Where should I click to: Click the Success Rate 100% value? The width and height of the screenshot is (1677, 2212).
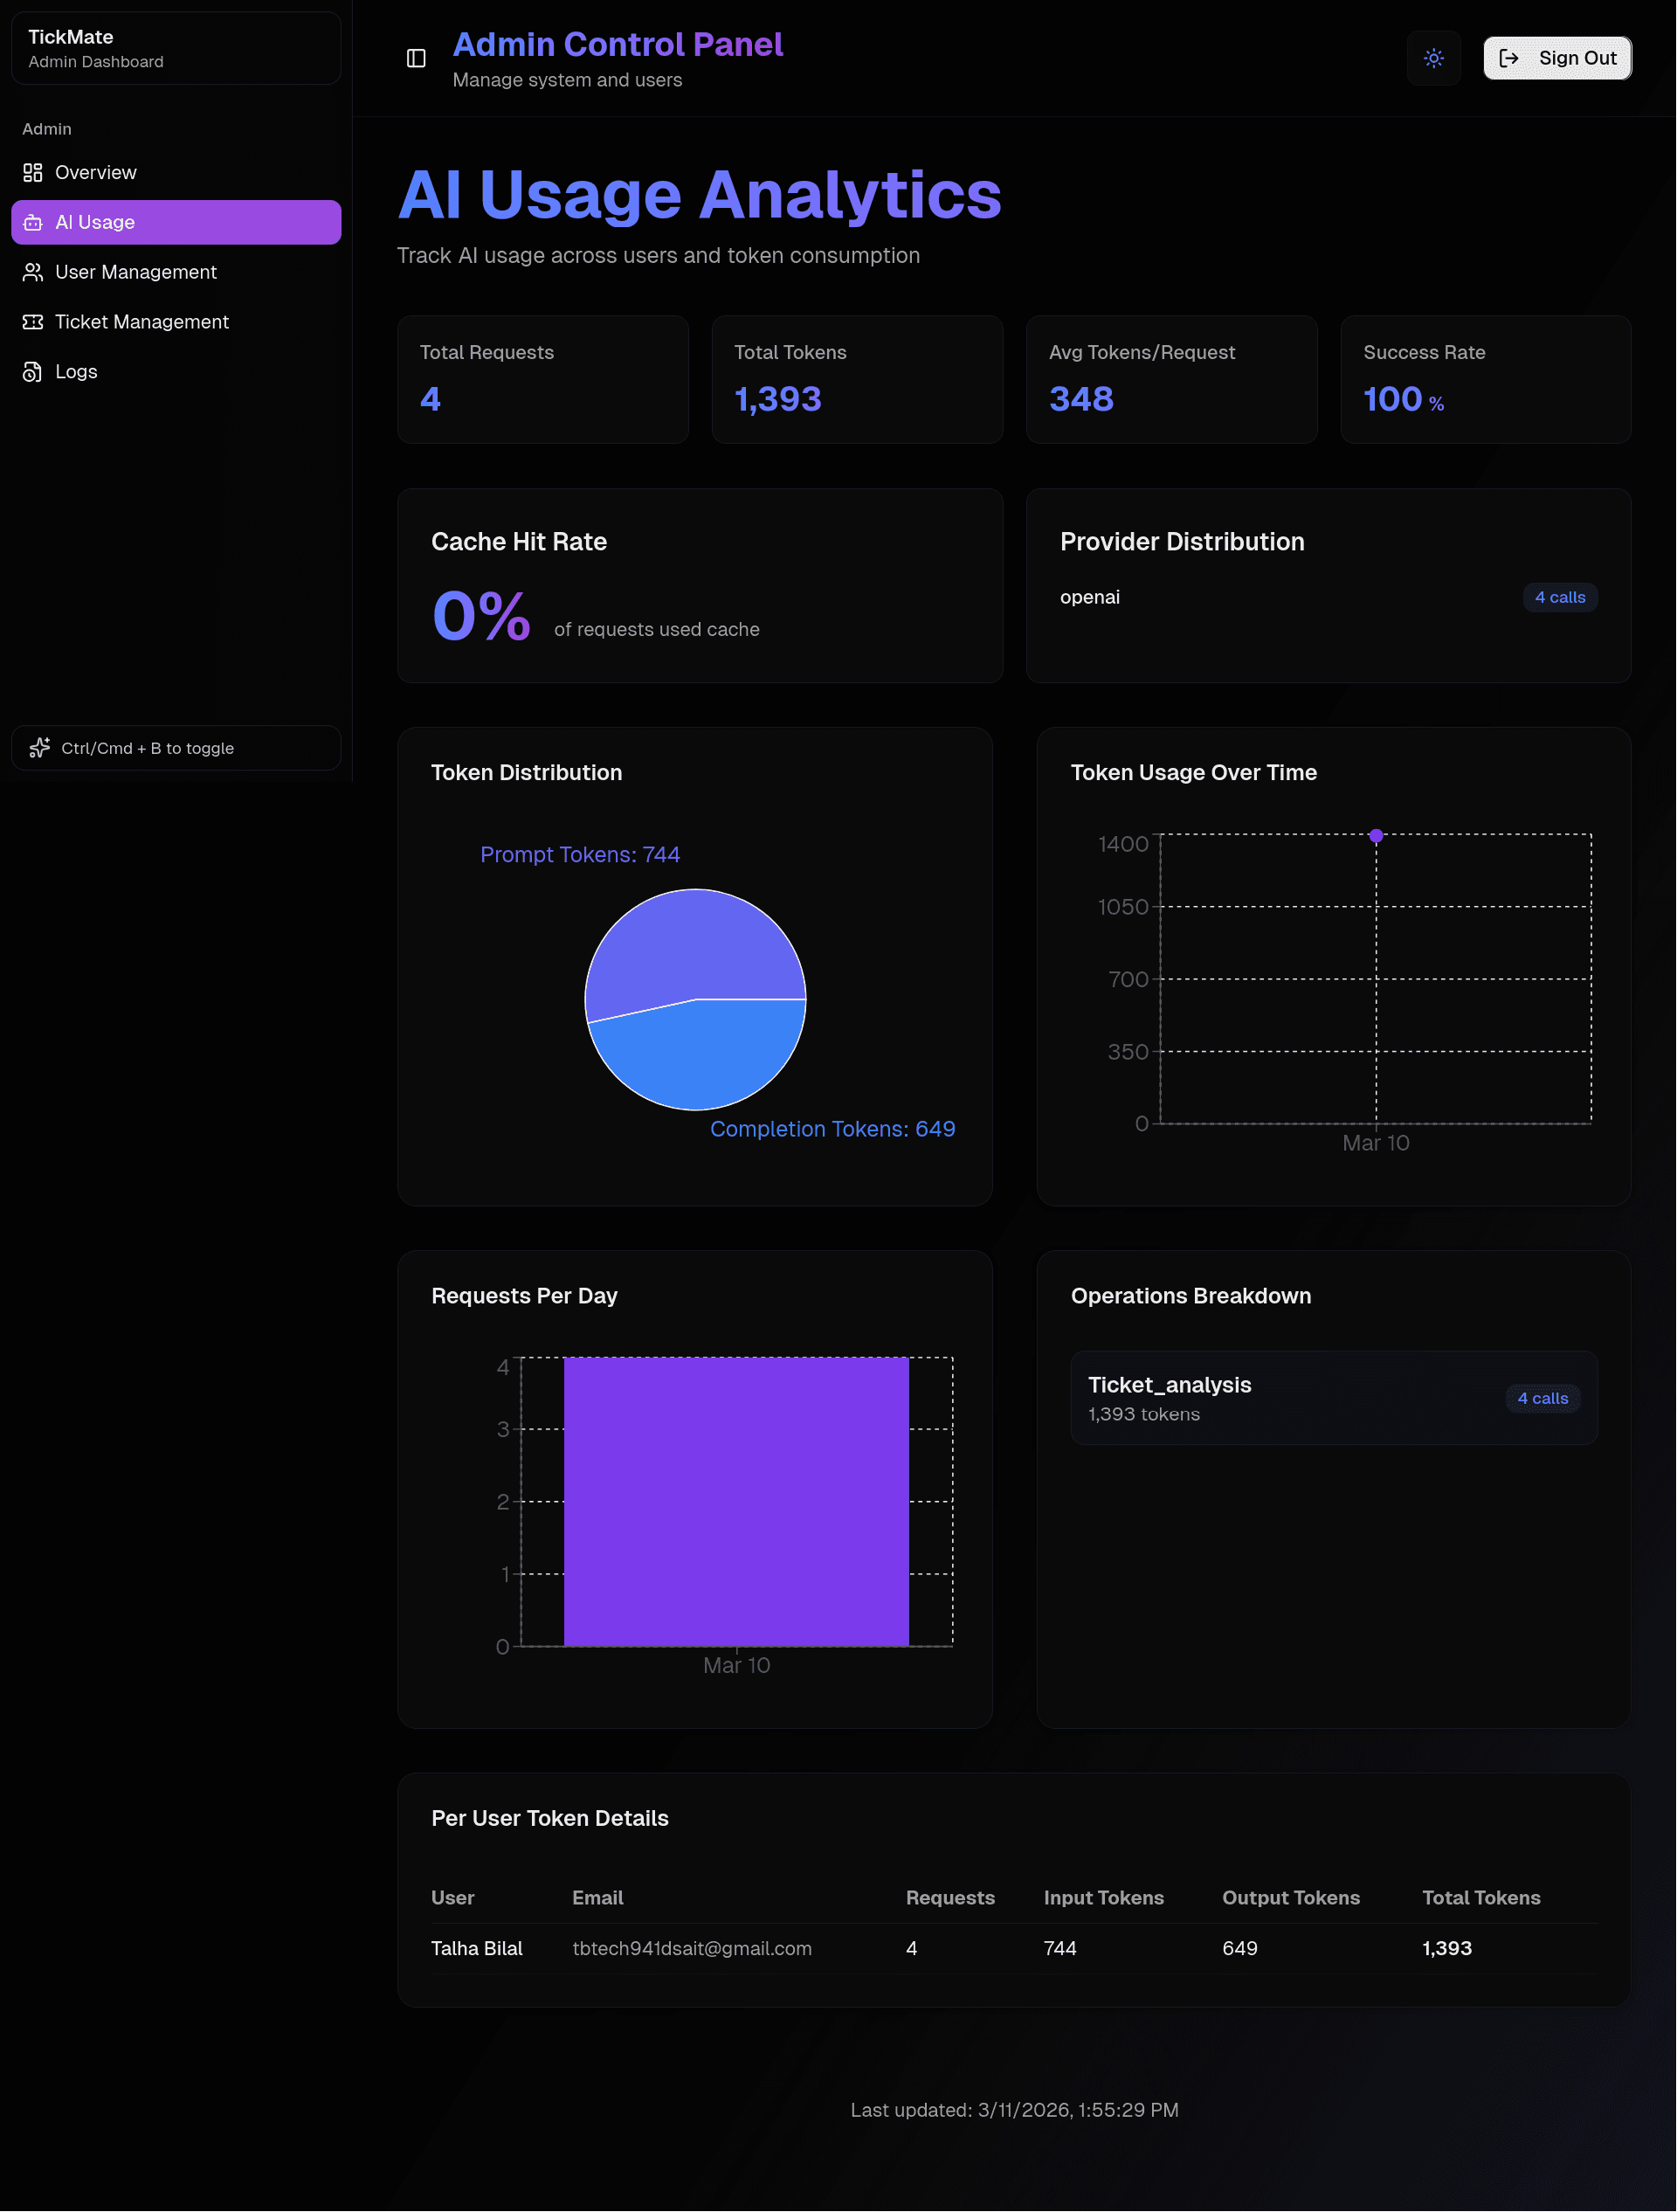pos(1403,399)
